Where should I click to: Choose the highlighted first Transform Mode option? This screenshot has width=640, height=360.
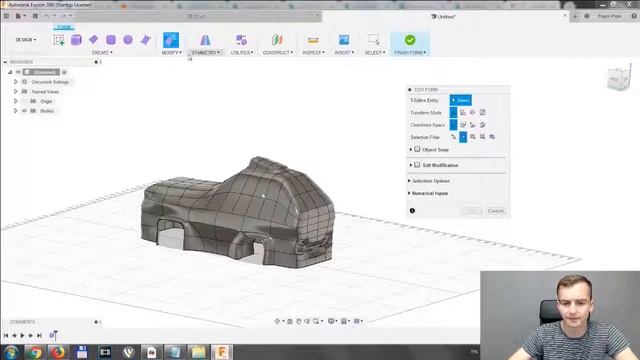[x=453, y=112]
